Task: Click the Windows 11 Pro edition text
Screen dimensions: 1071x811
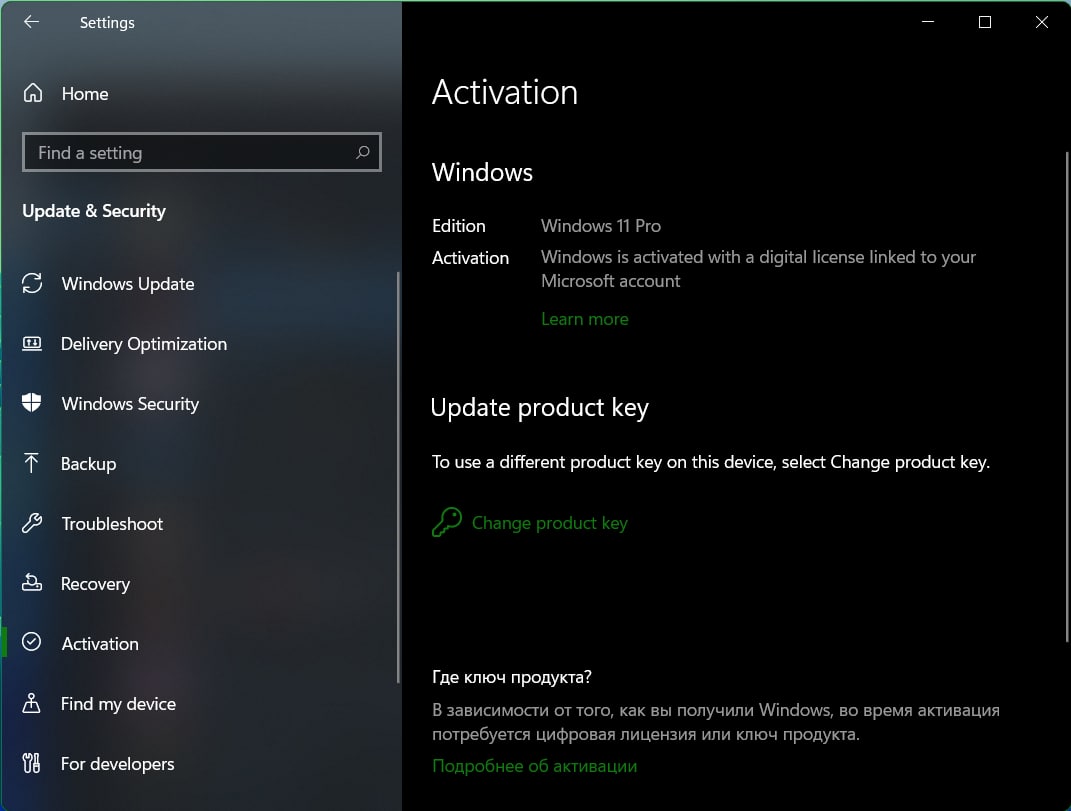Action: click(601, 226)
